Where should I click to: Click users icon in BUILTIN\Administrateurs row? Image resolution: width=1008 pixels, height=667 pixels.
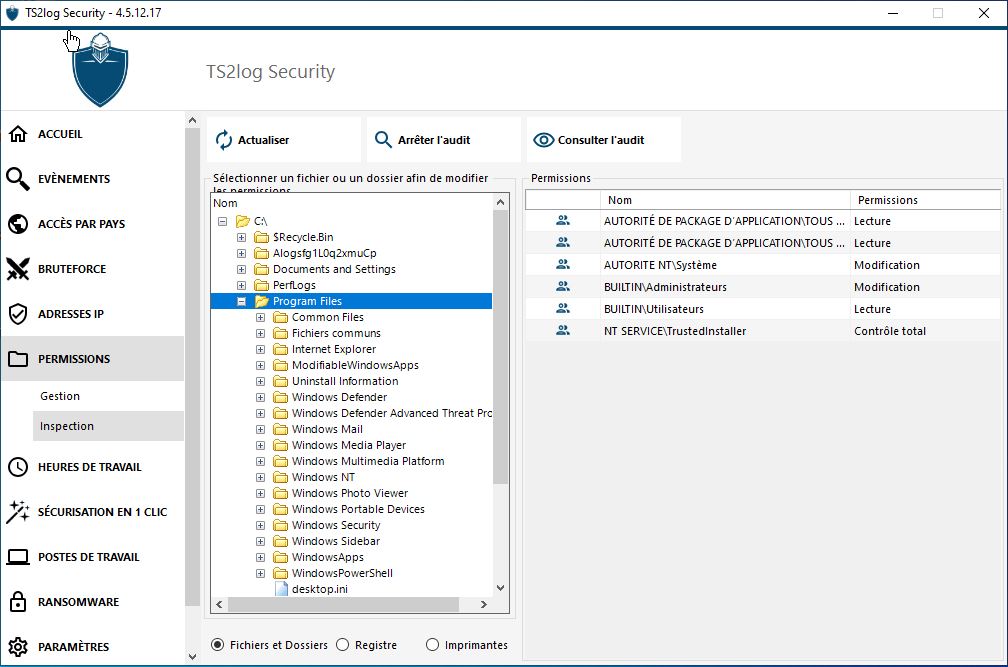pyautogui.click(x=562, y=286)
